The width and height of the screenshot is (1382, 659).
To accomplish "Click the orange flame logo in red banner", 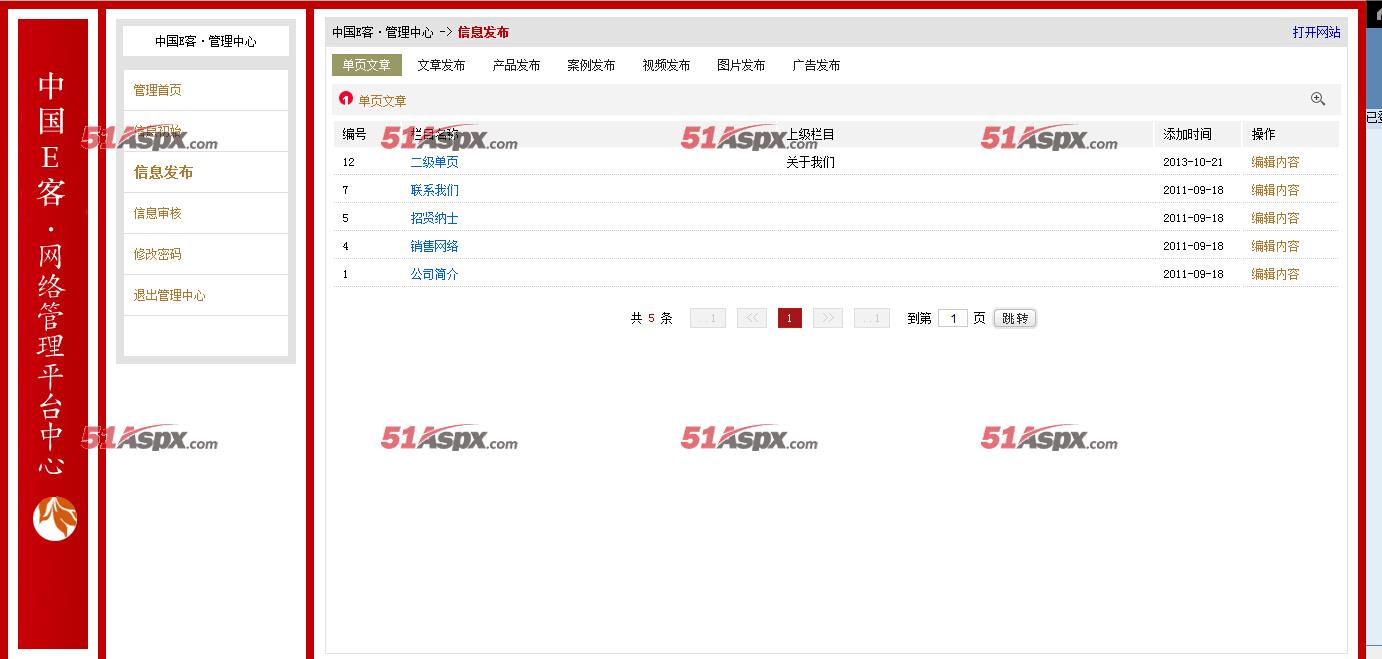I will click(55, 518).
